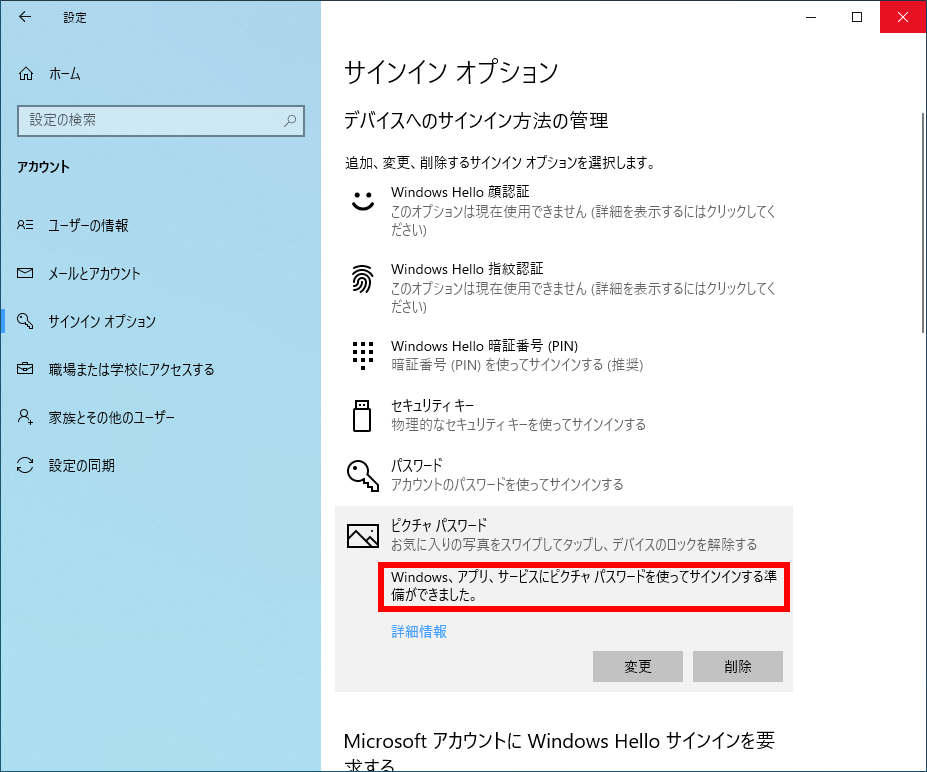This screenshot has width=927, height=772.
Task: Click デバイスへのサインイン方法の管理 heading
Action: (x=476, y=121)
